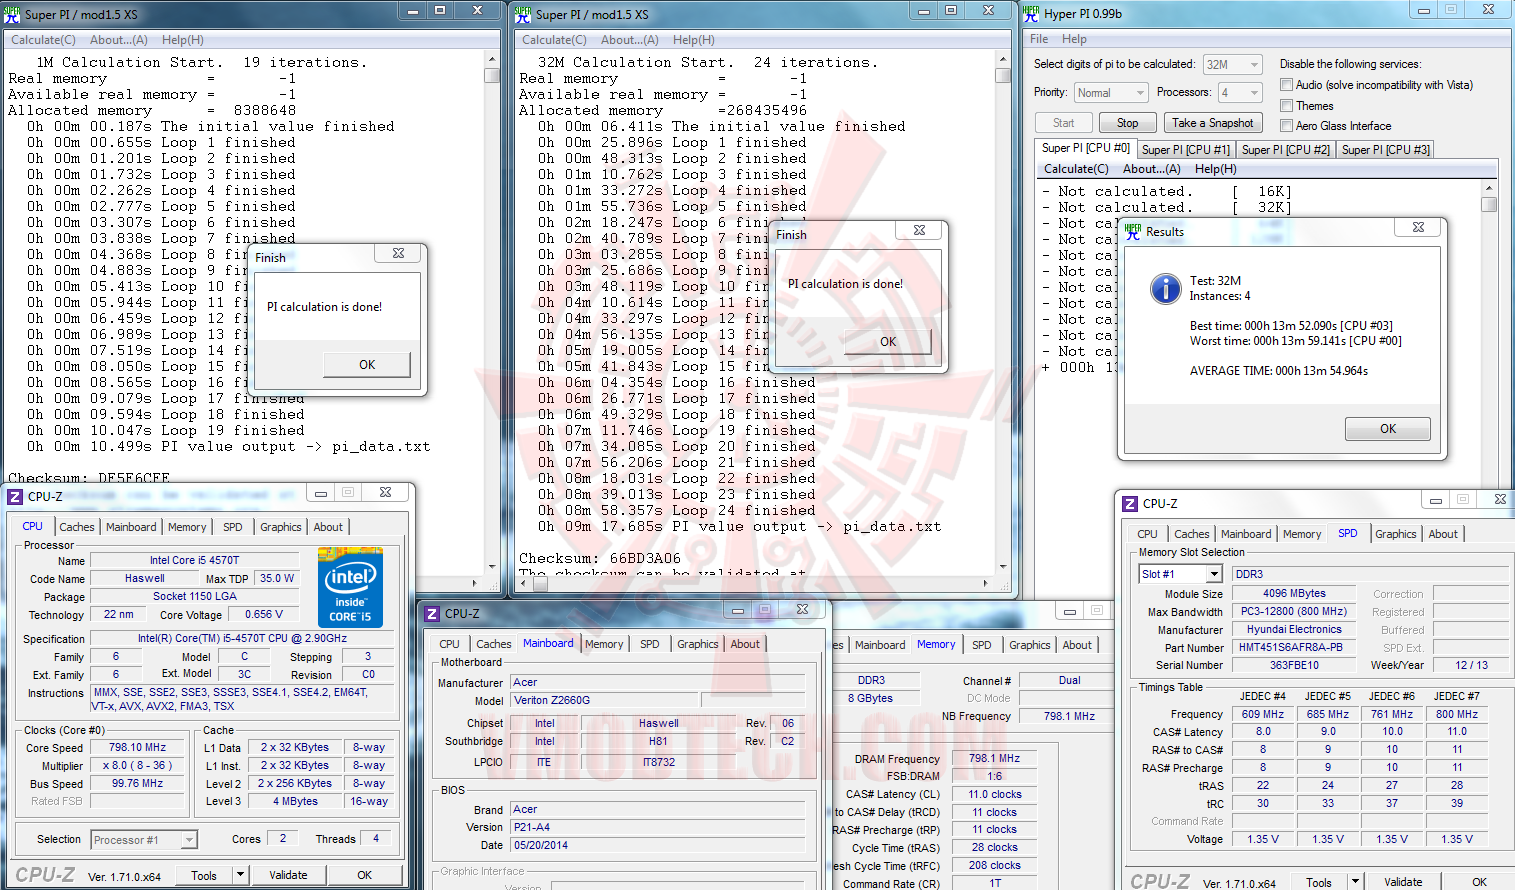This screenshot has height=890, width=1515.
Task: Expand the Tools arrow in CPU-Z SPD window
Action: tap(1355, 882)
